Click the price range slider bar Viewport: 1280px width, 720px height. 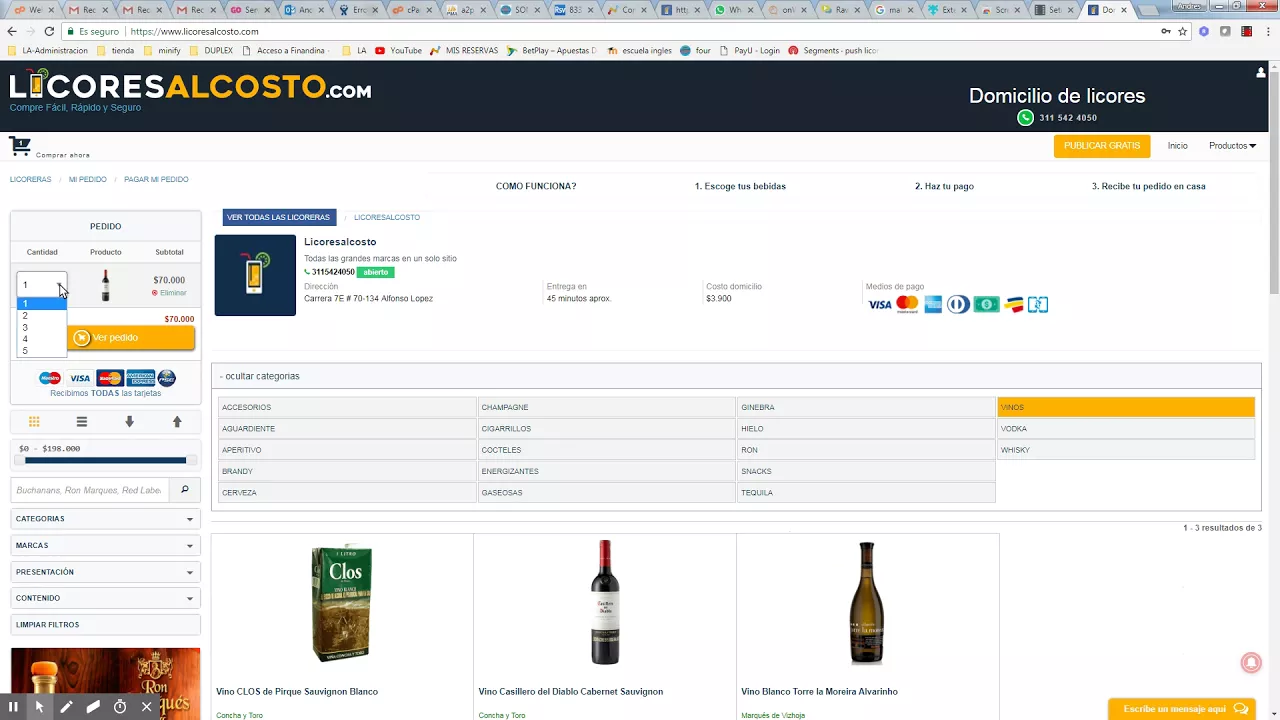105,461
